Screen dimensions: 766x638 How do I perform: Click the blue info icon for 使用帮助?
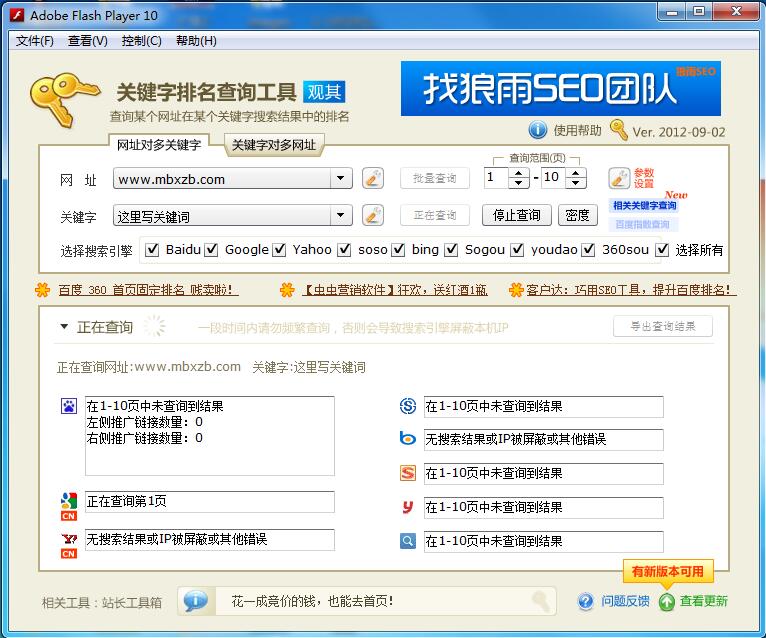click(x=537, y=130)
